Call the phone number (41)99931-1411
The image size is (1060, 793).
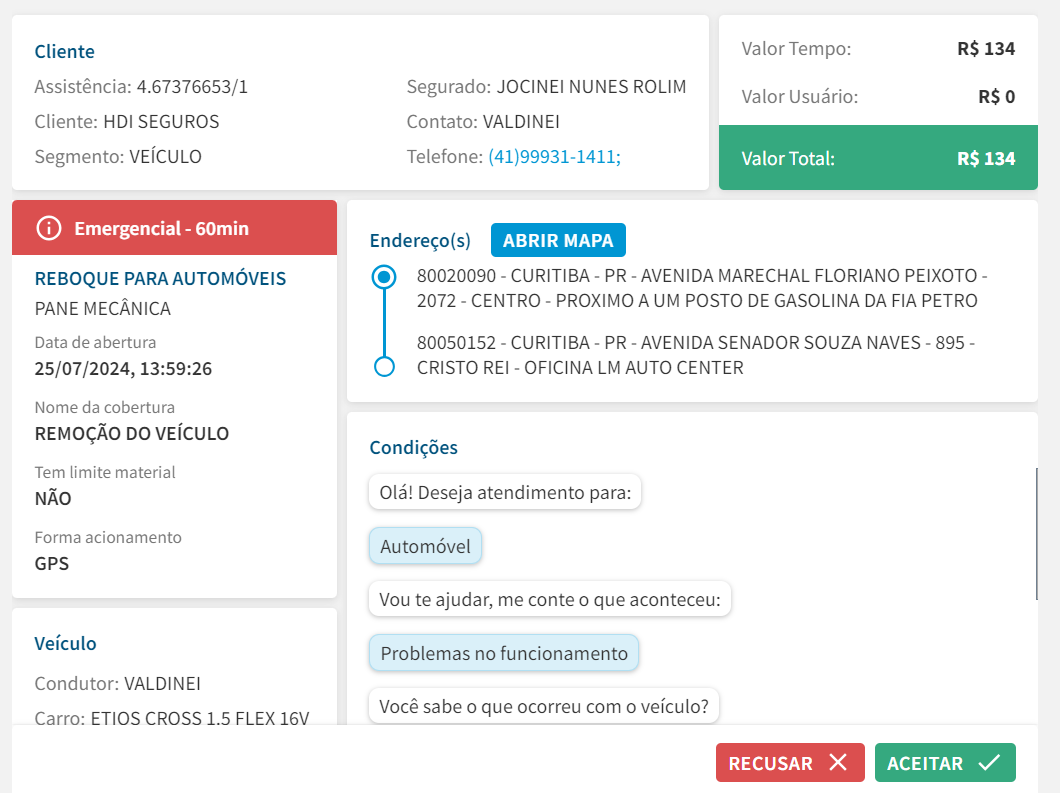pos(554,157)
